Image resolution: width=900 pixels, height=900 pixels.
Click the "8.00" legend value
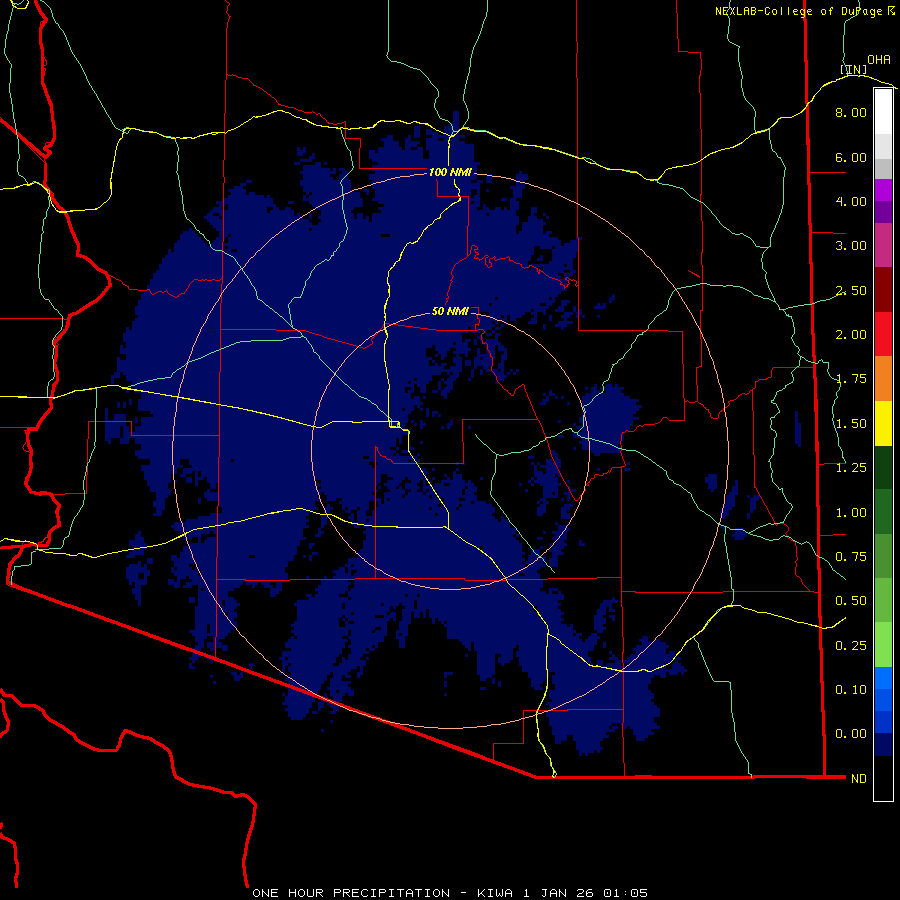pyautogui.click(x=851, y=112)
